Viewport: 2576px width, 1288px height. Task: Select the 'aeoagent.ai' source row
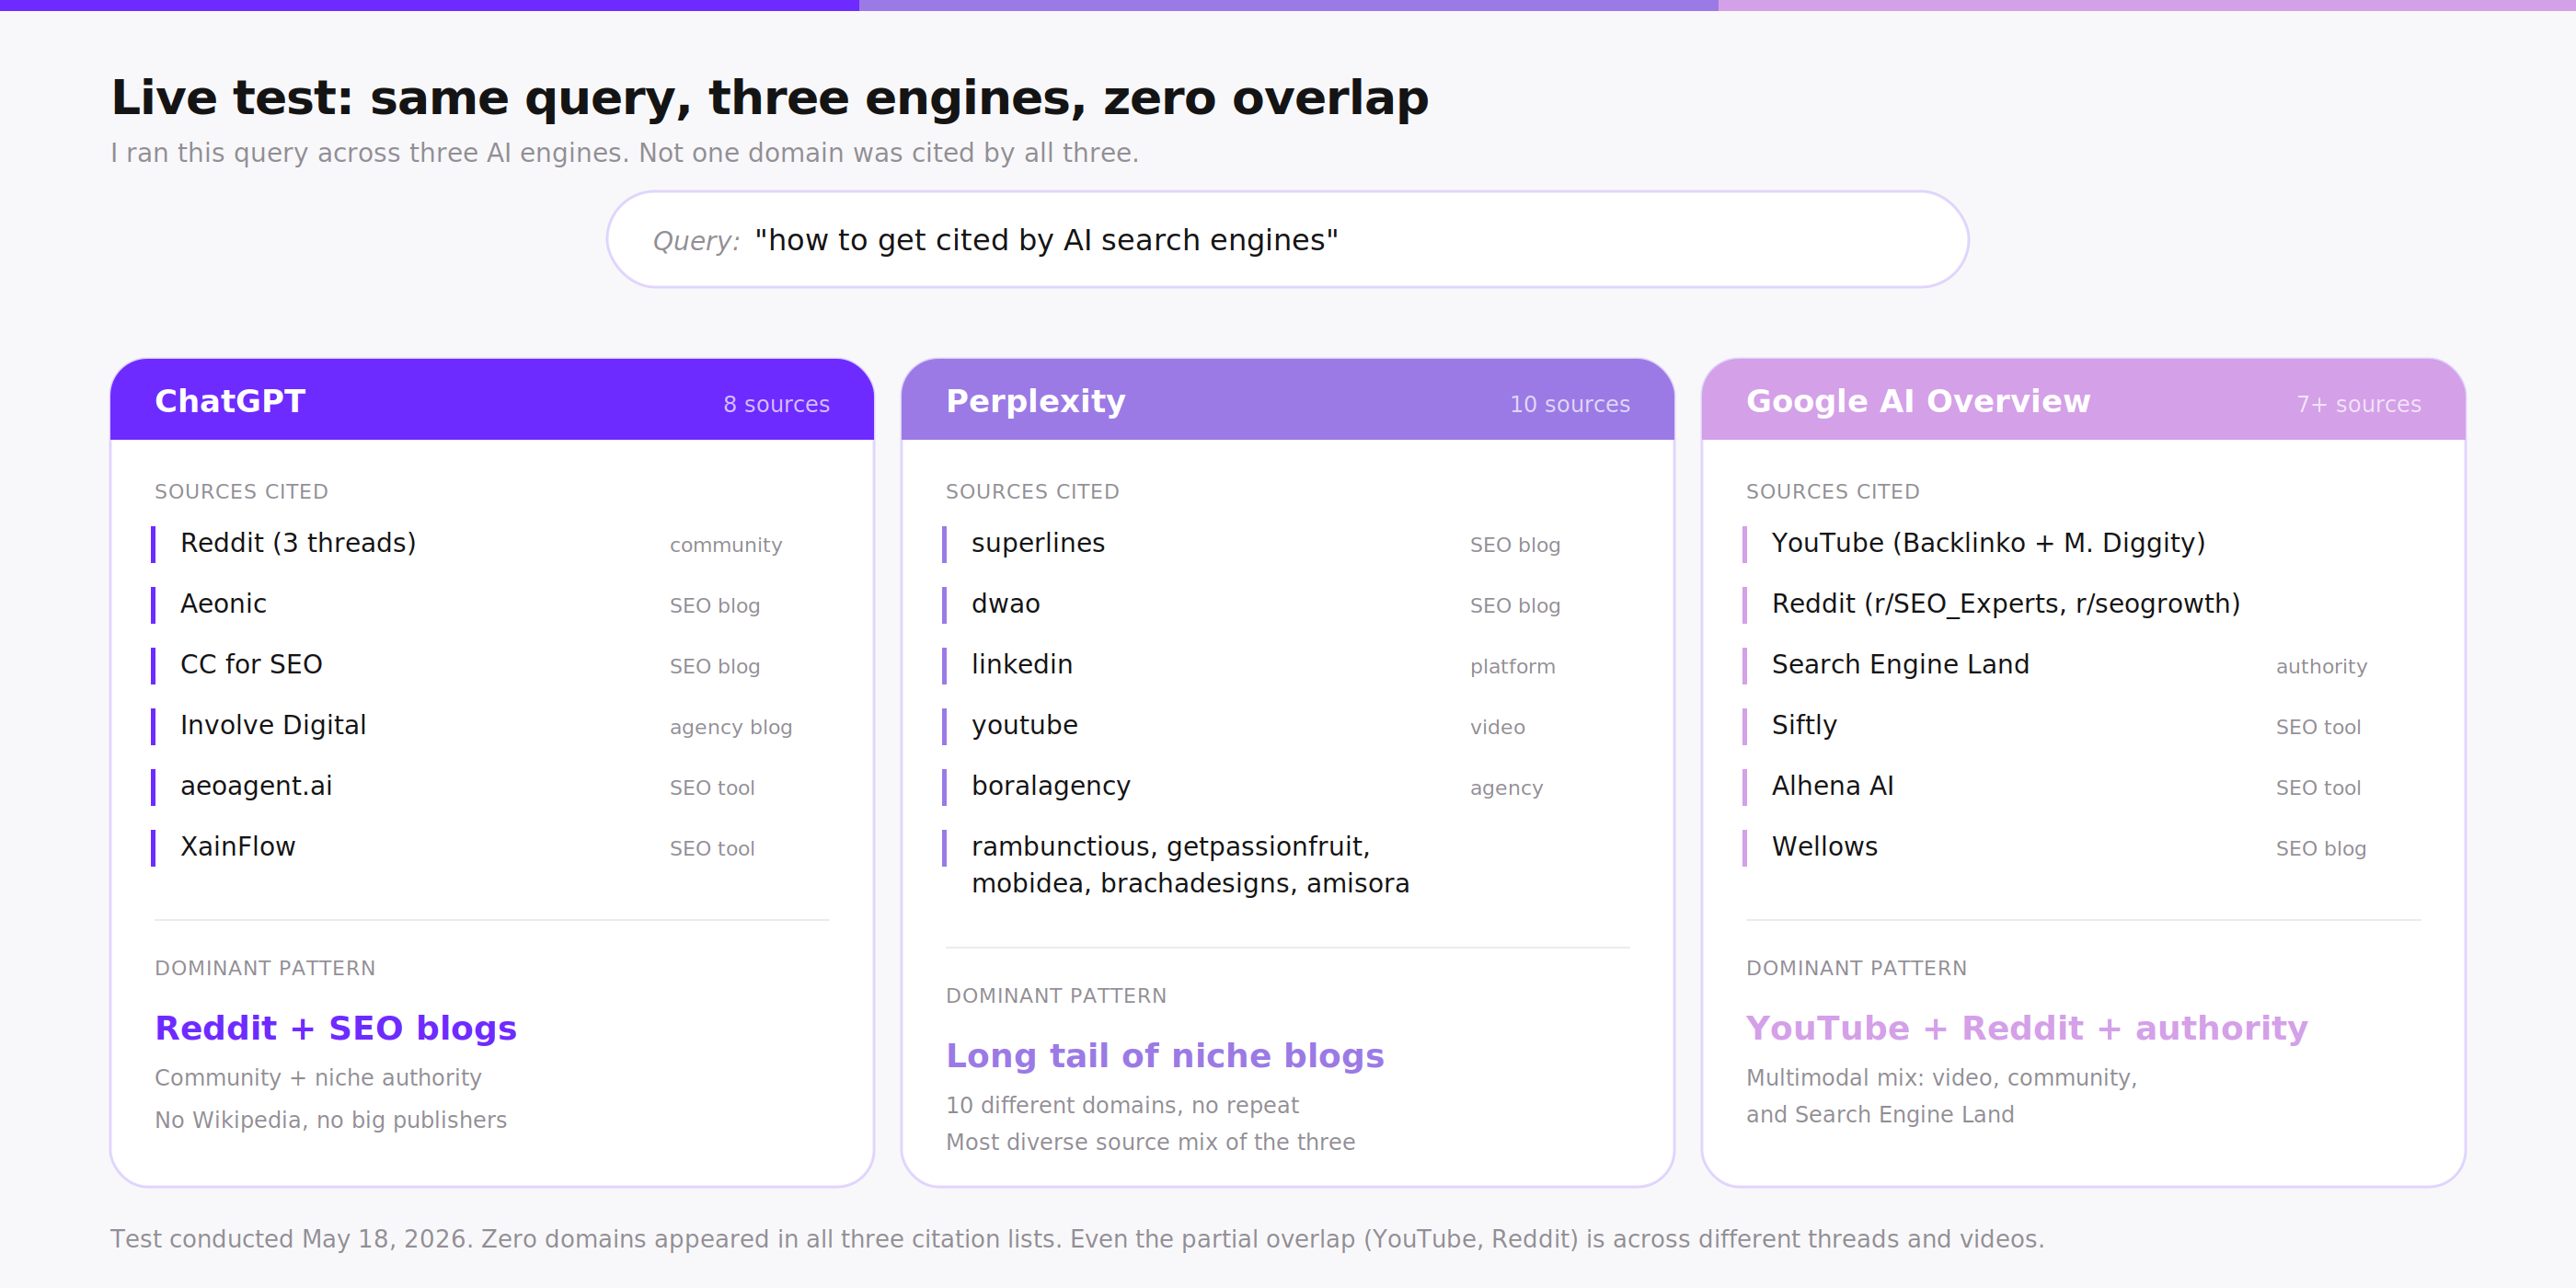tap(491, 787)
